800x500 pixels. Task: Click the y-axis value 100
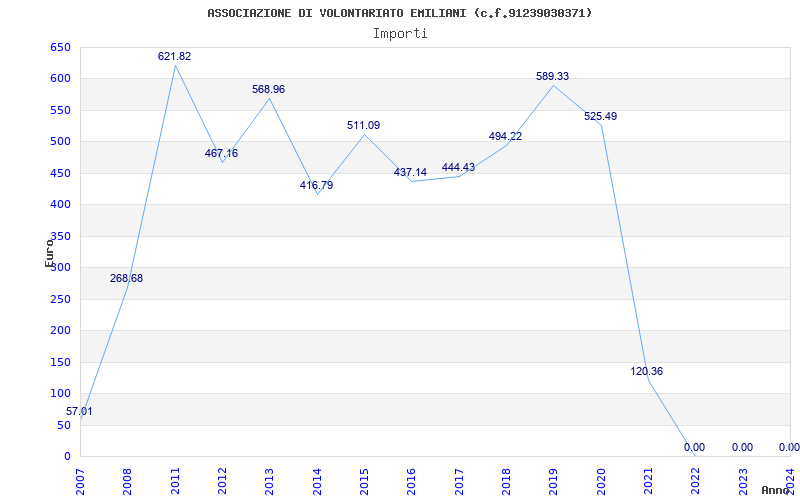[60, 393]
